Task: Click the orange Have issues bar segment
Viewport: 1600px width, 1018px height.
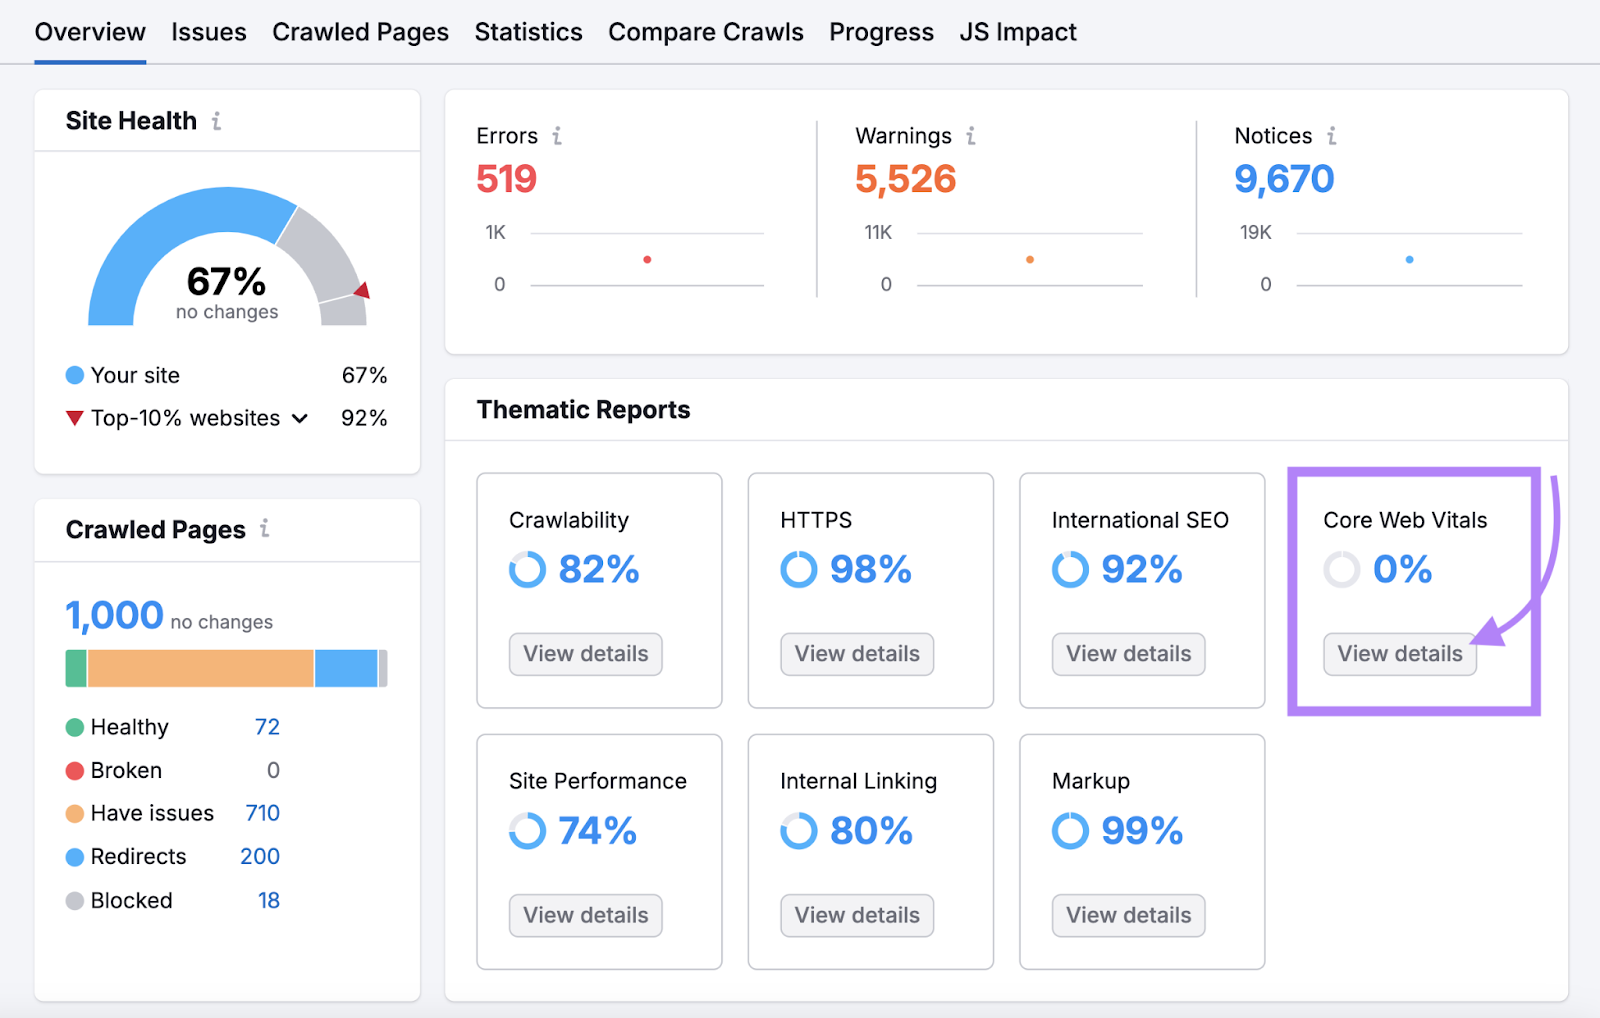Action: [x=200, y=667]
